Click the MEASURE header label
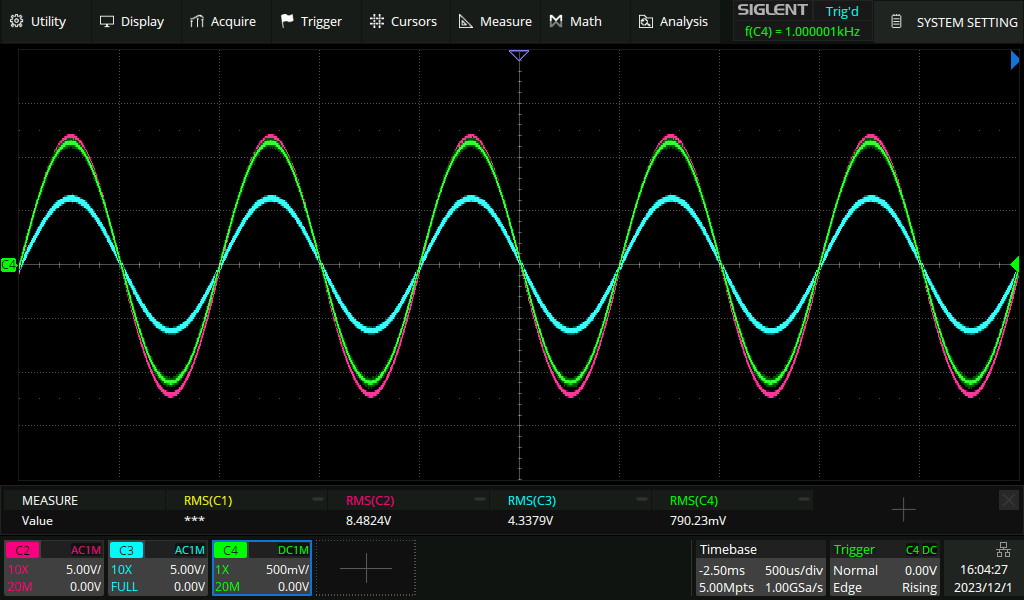The height and width of the screenshot is (600, 1024). pyautogui.click(x=50, y=501)
